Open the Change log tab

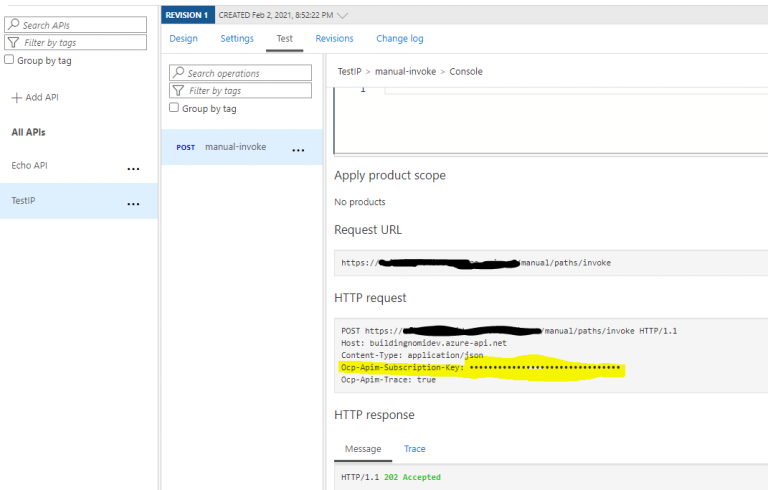click(399, 39)
